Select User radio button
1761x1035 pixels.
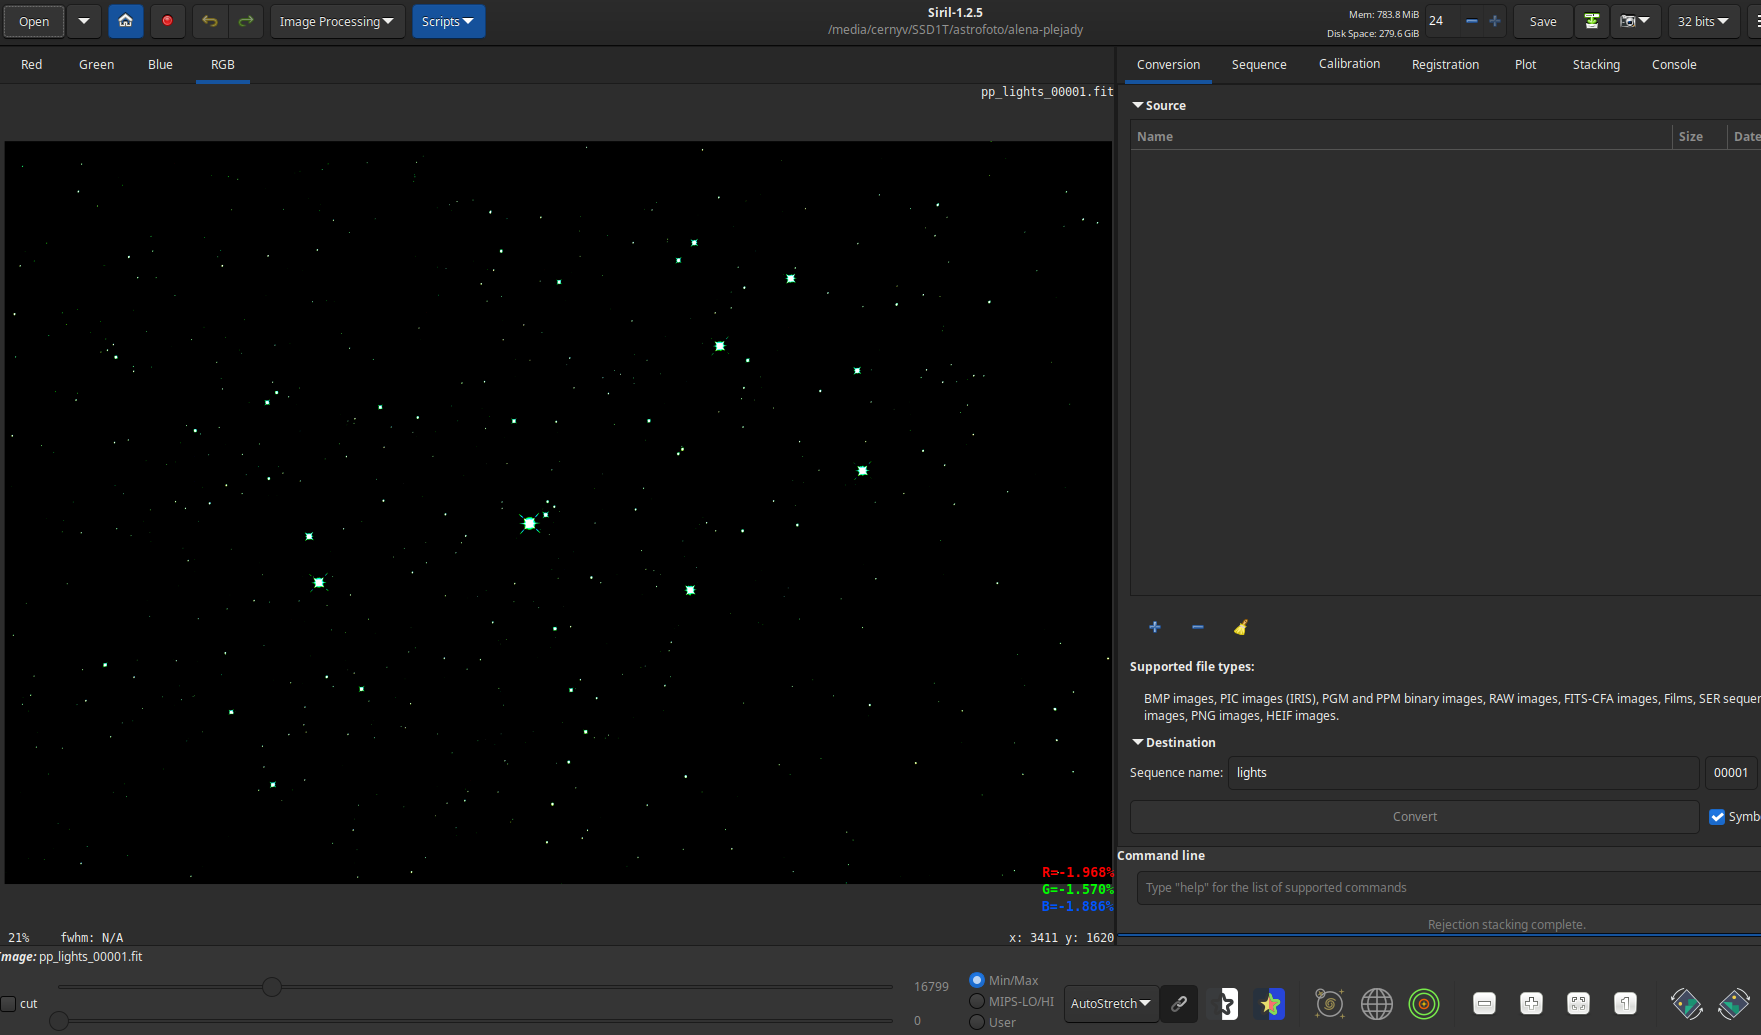(977, 1022)
